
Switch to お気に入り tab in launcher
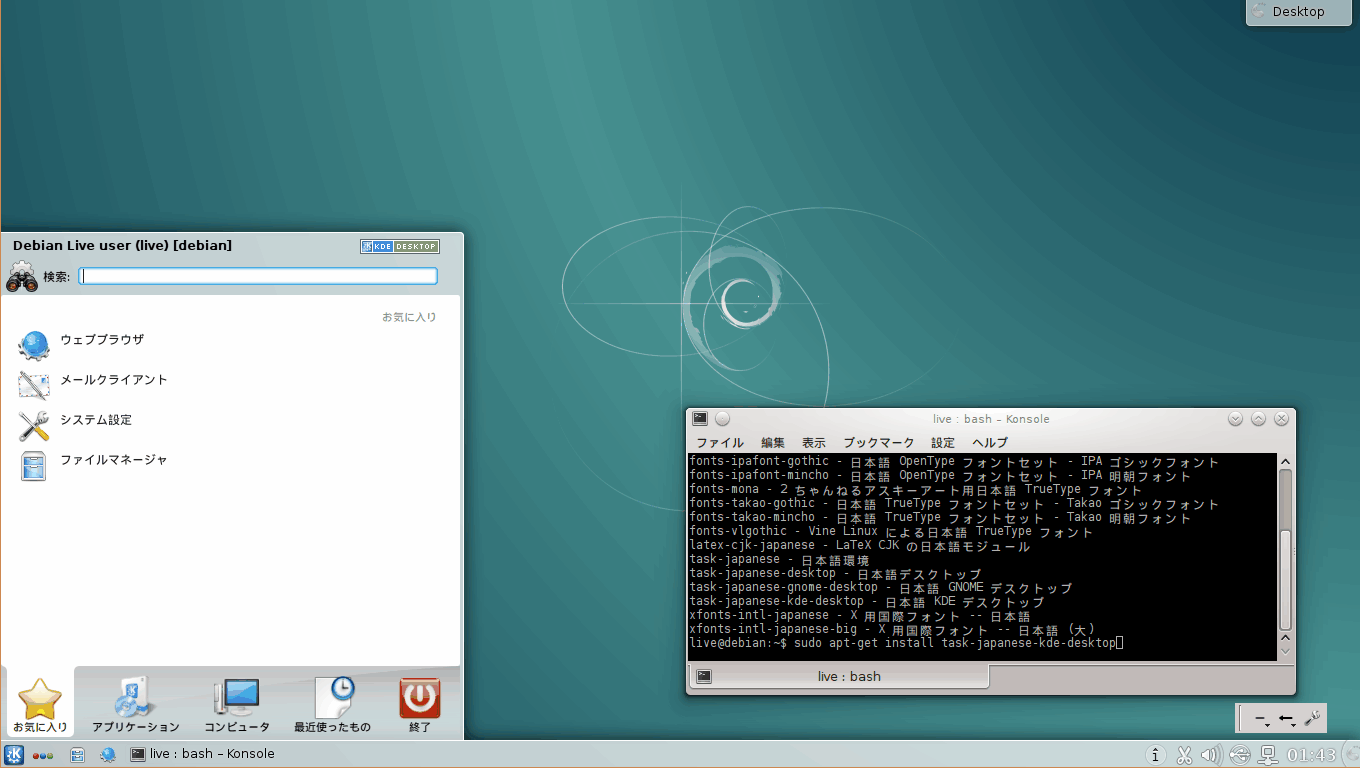tap(40, 704)
